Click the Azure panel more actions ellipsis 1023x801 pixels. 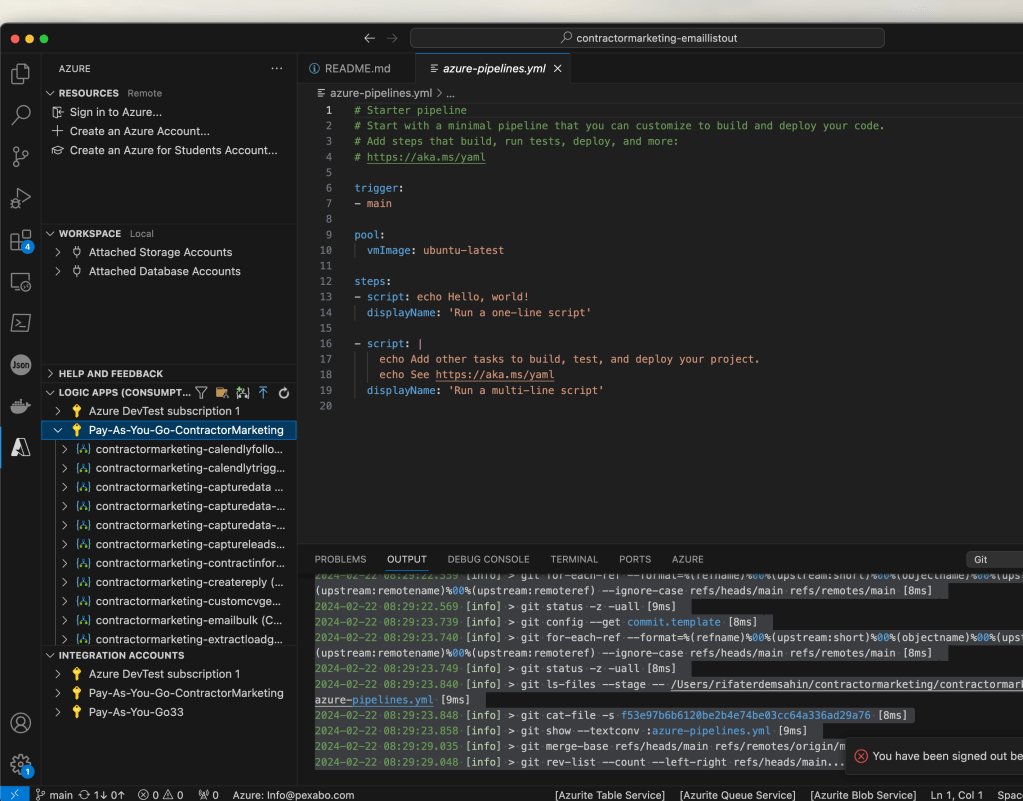277,68
